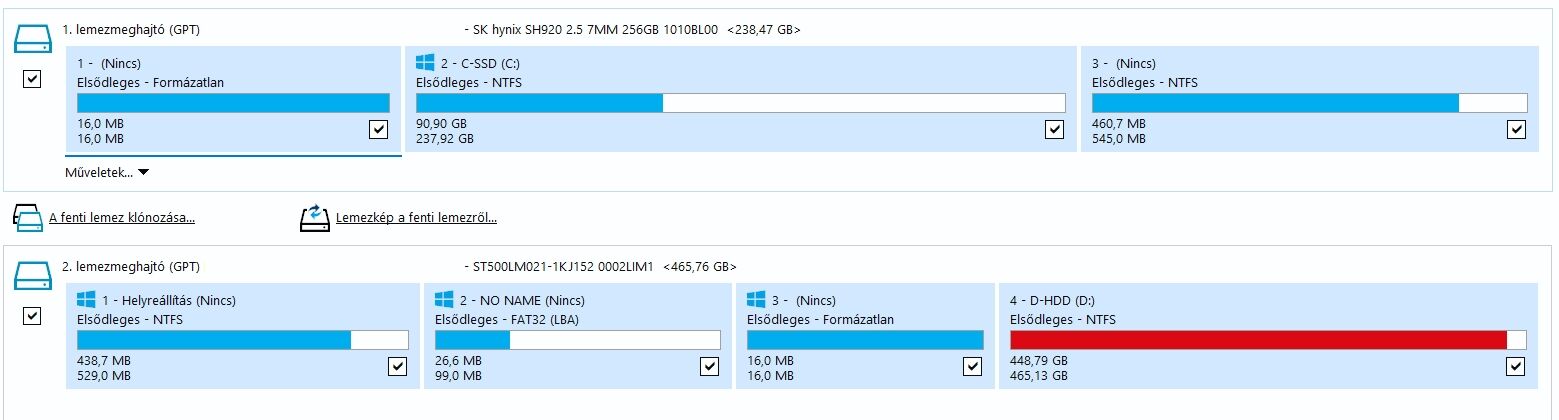
Task: Uncheck the C-SSD (C:) partition checkbox
Action: coord(1054,129)
